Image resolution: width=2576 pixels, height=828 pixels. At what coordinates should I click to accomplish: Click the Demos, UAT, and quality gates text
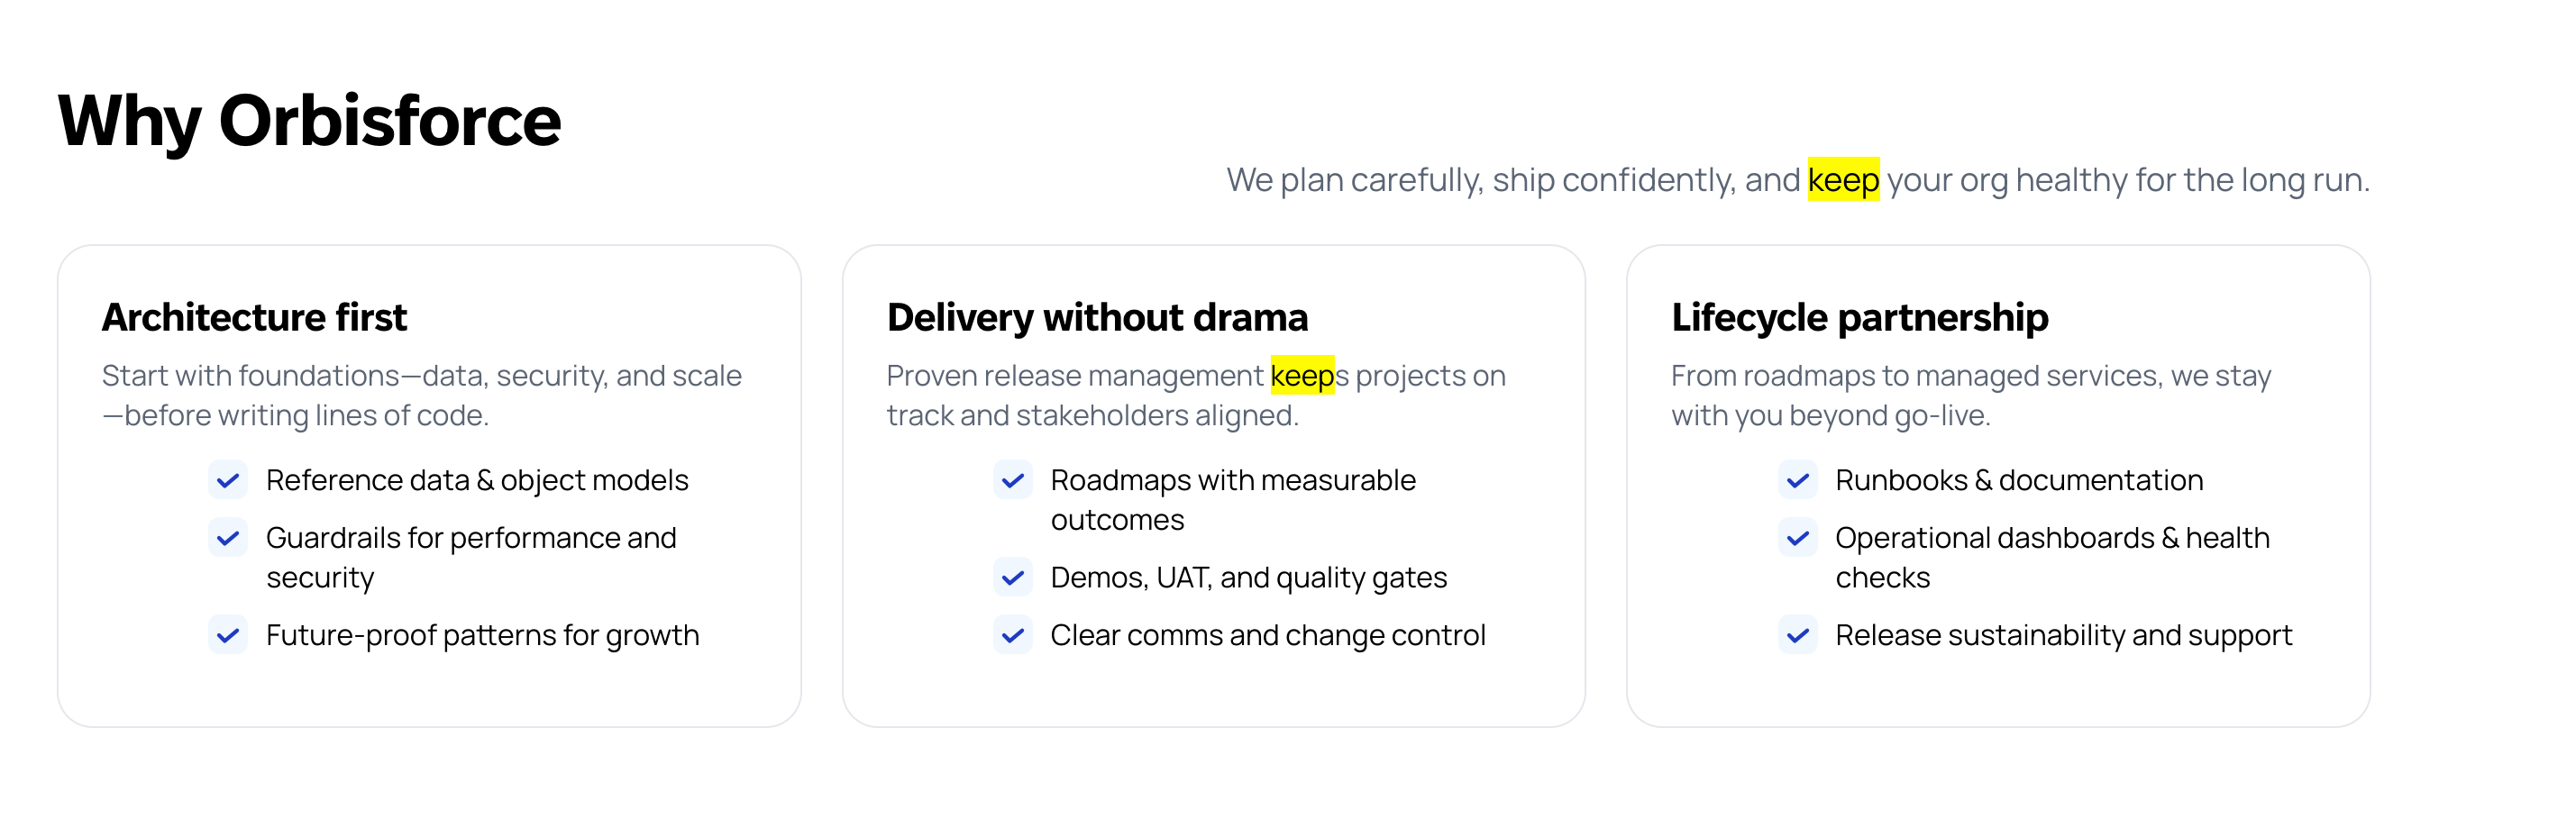click(x=1248, y=578)
